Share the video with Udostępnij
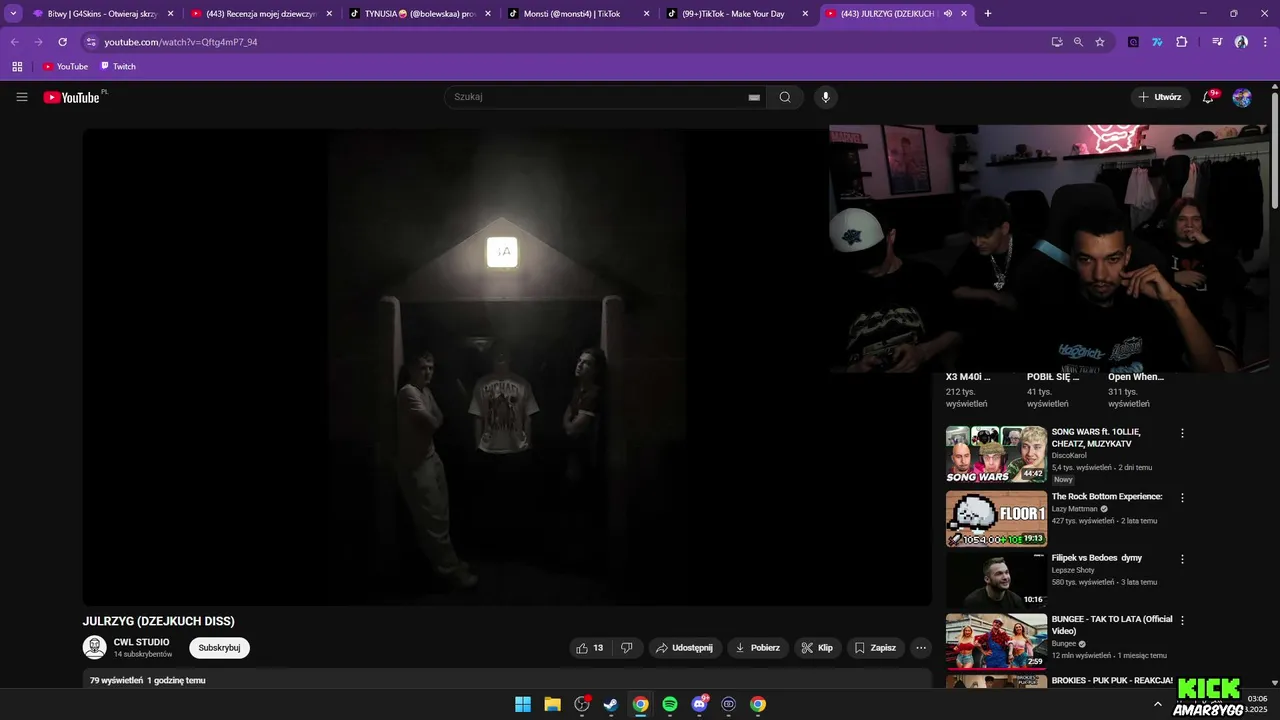Viewport: 1280px width, 720px height. click(684, 648)
